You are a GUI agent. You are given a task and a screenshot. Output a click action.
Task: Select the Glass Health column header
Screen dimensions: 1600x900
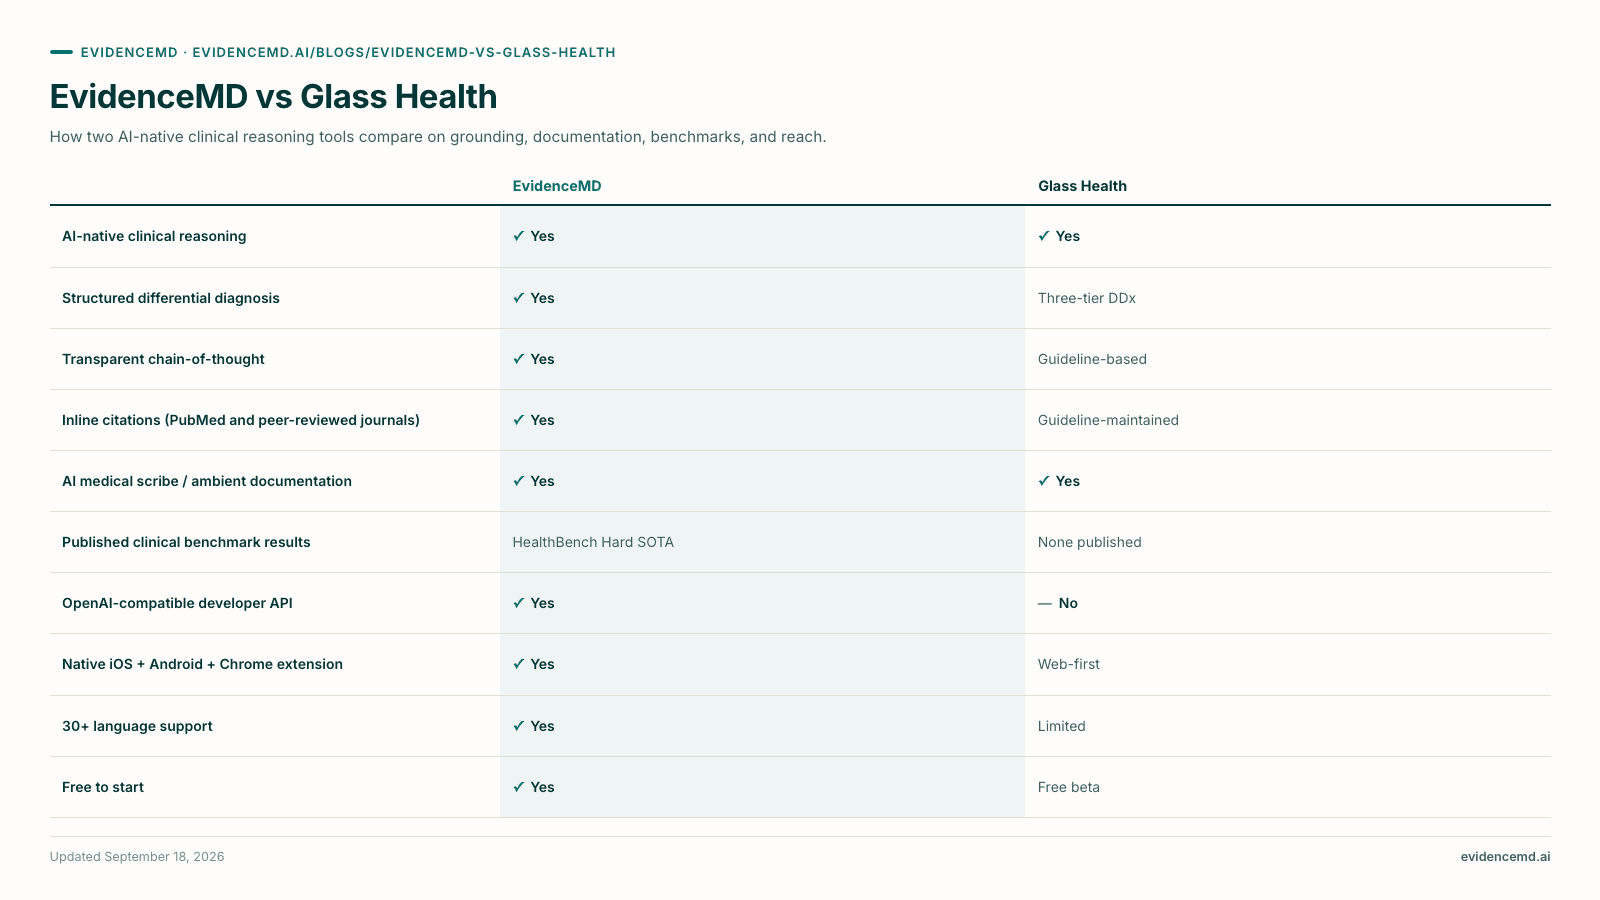1082,186
